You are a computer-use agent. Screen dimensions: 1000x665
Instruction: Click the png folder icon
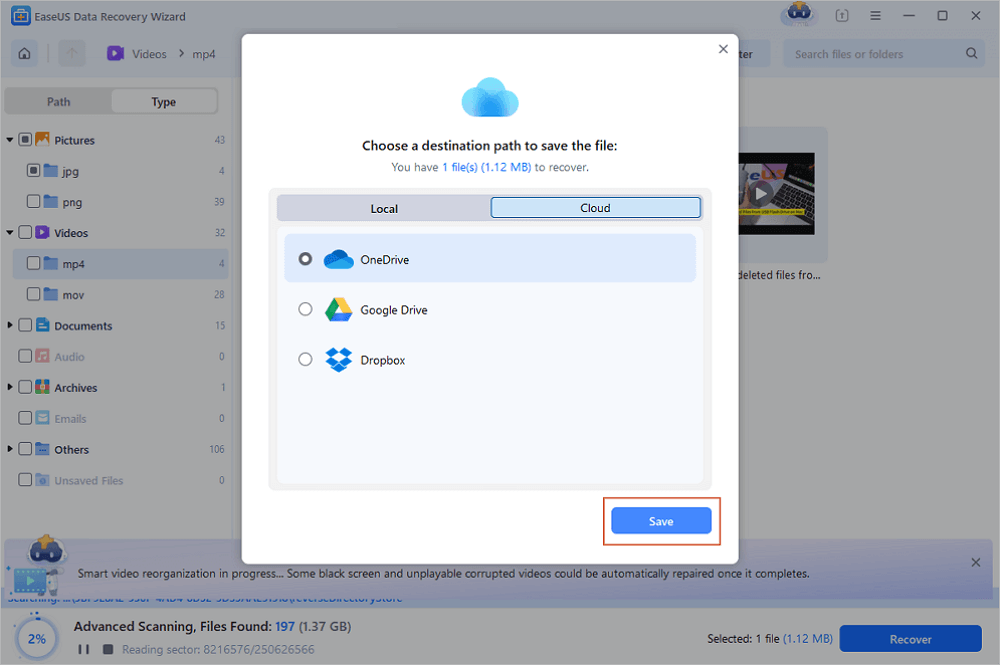[x=51, y=201]
